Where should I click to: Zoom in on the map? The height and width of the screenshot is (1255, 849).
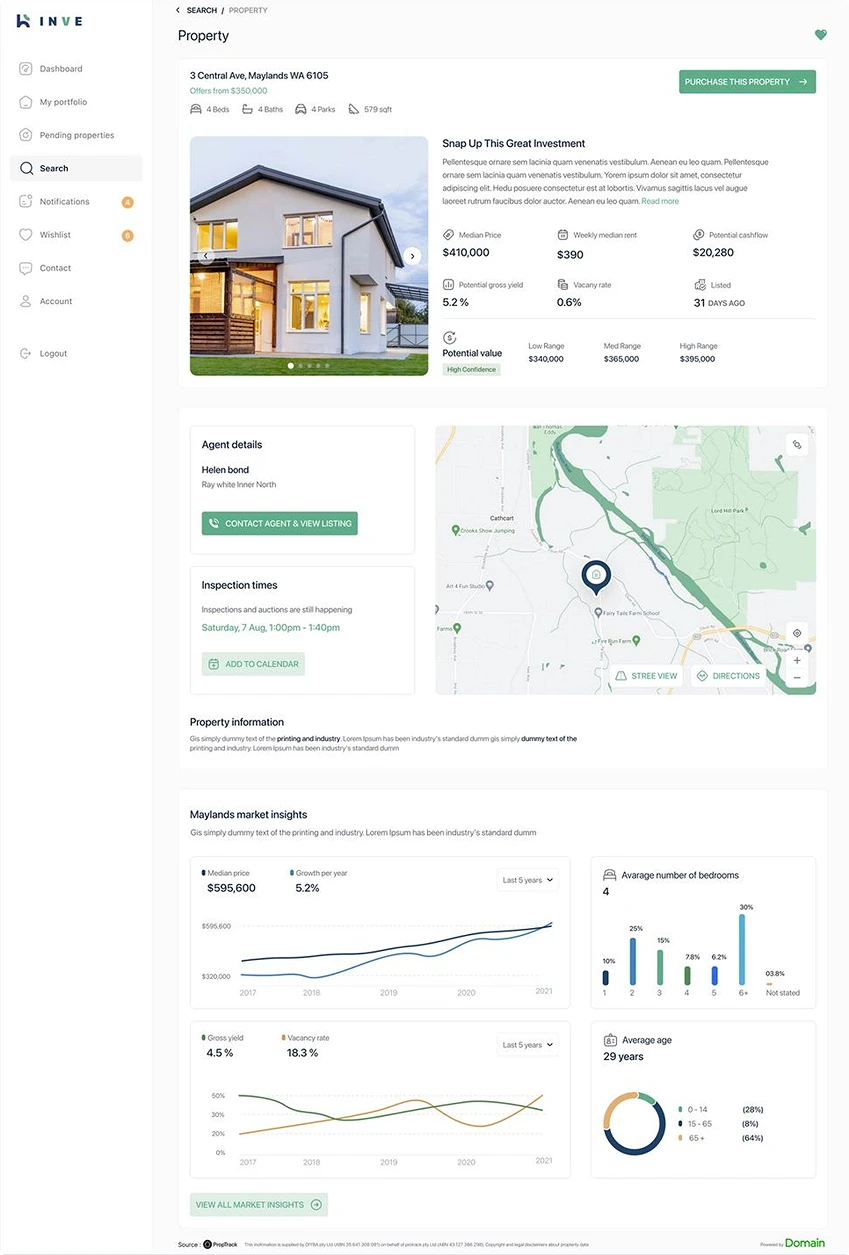click(797, 660)
